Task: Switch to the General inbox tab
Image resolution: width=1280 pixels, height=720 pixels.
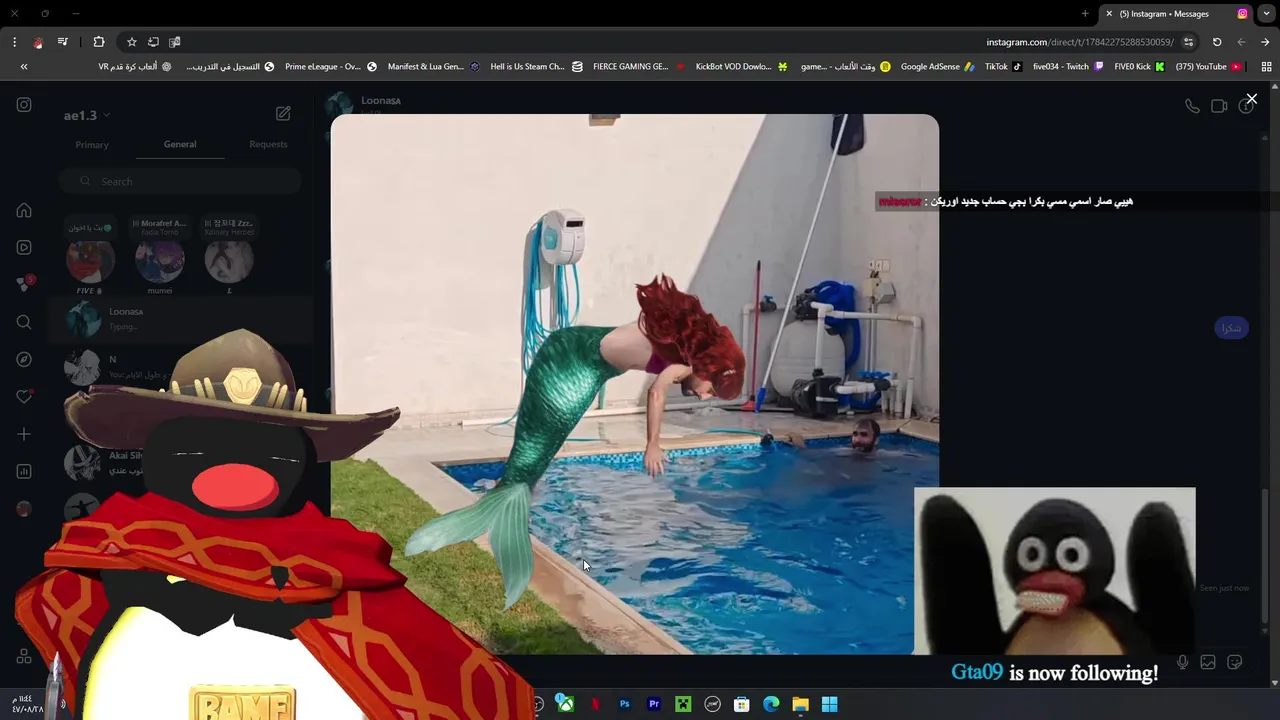Action: (x=180, y=144)
